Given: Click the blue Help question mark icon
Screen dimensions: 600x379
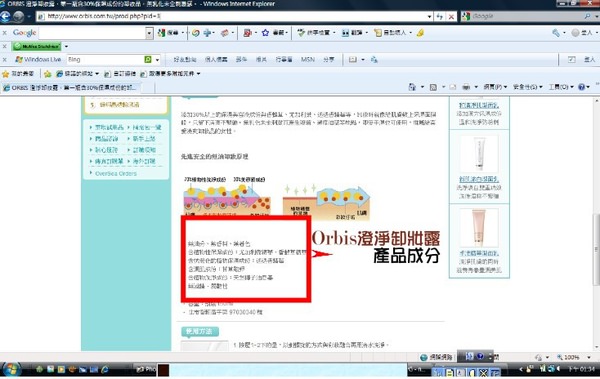Looking at the screenshot, I should coord(582,87).
